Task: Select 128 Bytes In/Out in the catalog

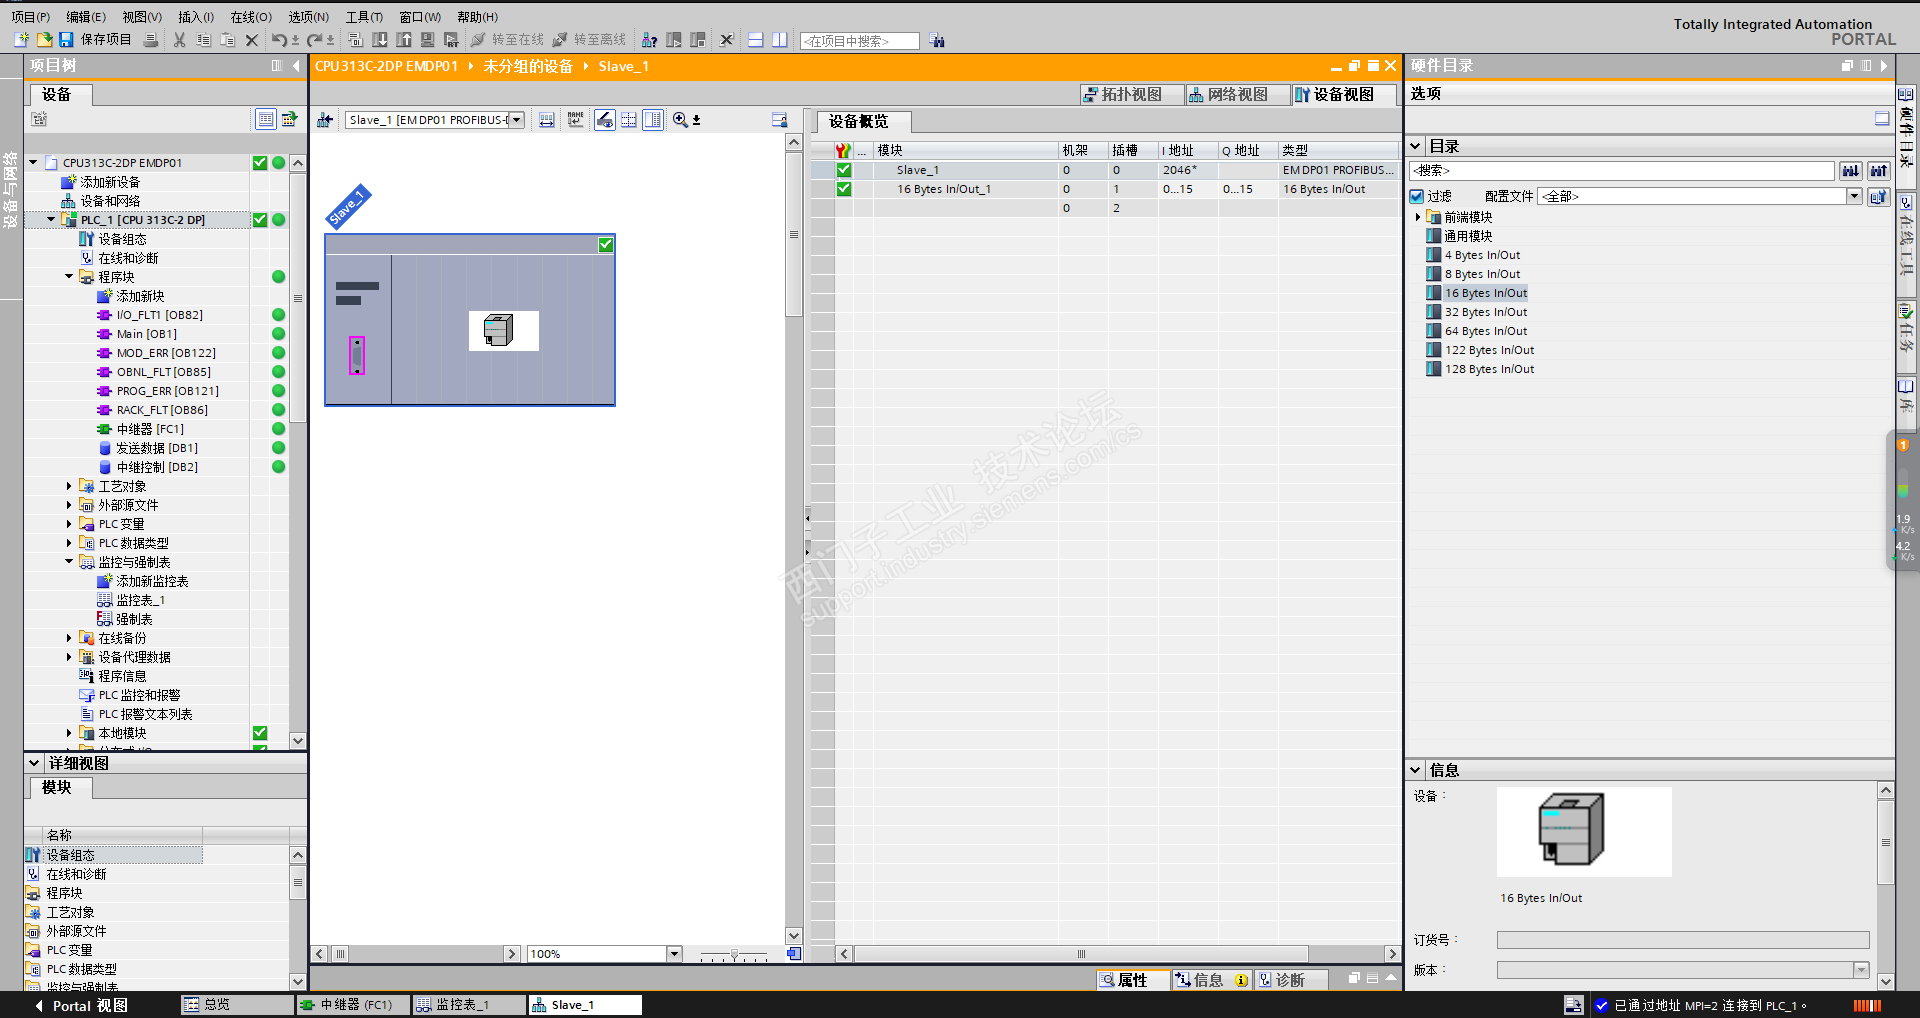Action: (x=1489, y=369)
